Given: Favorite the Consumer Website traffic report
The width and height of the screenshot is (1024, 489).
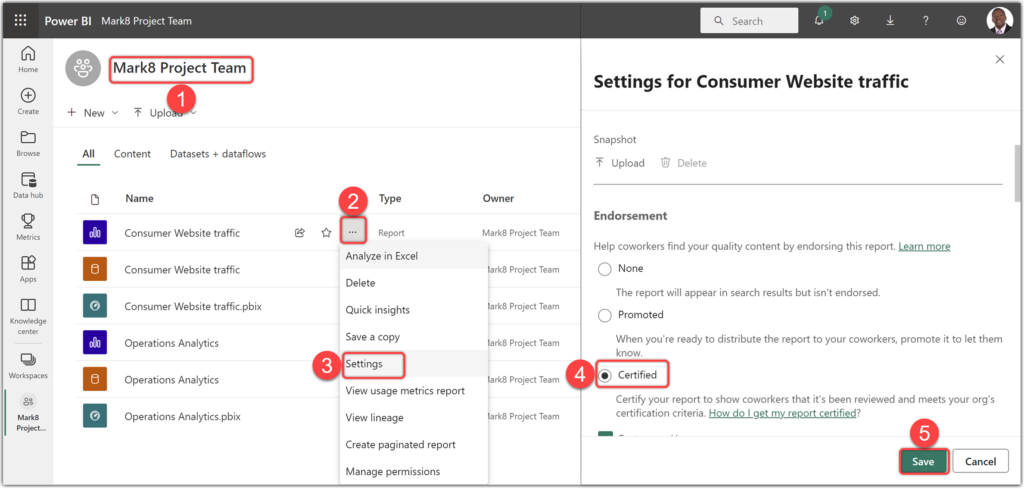Looking at the screenshot, I should pyautogui.click(x=327, y=232).
